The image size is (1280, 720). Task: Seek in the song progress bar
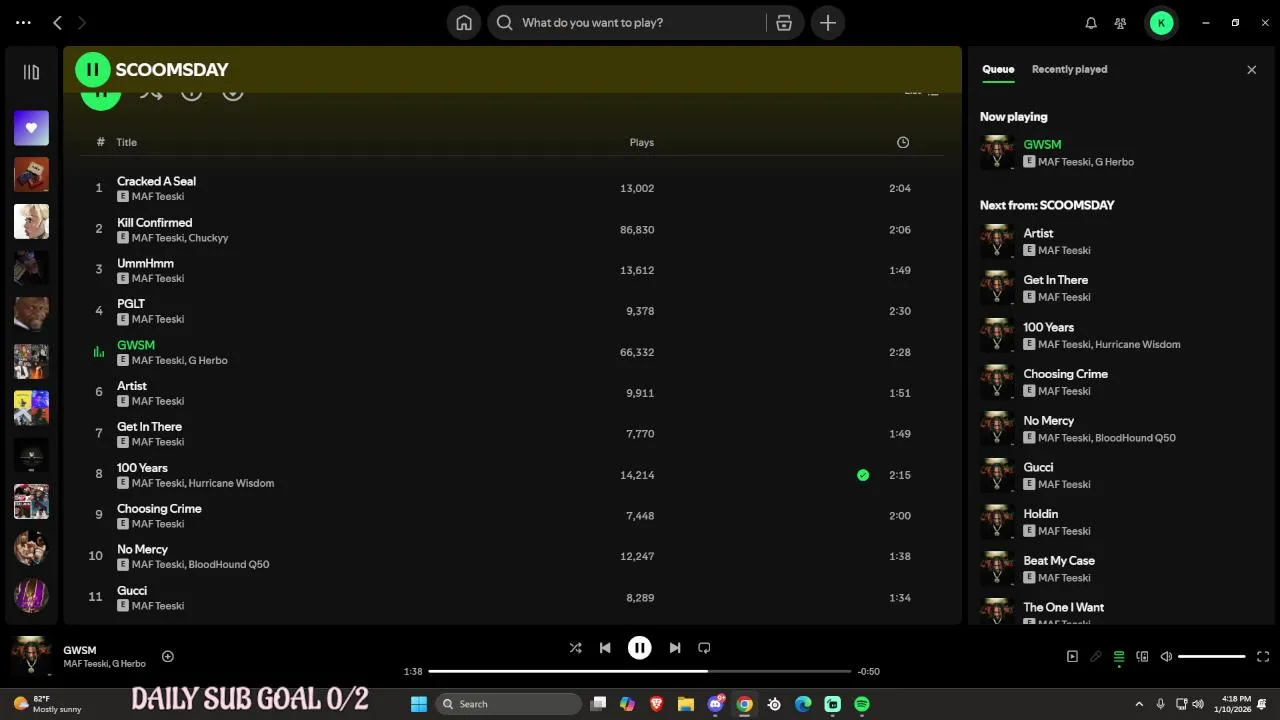click(x=640, y=671)
